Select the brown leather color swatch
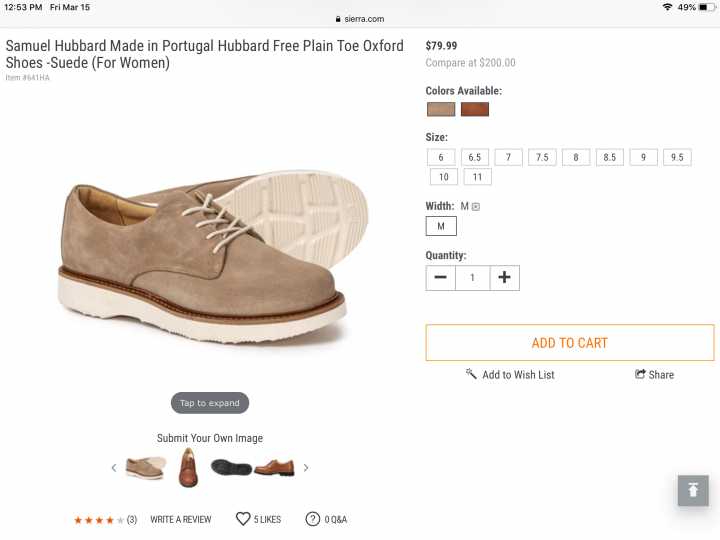Image resolution: width=720 pixels, height=540 pixels. [x=475, y=109]
